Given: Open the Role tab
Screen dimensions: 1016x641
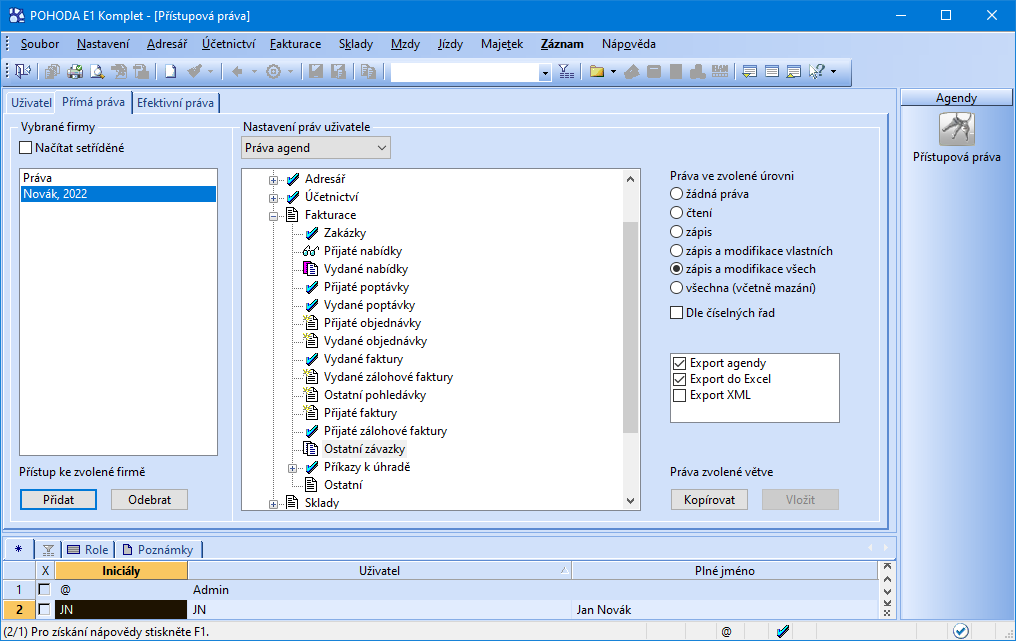Looking at the screenshot, I should tap(88, 550).
